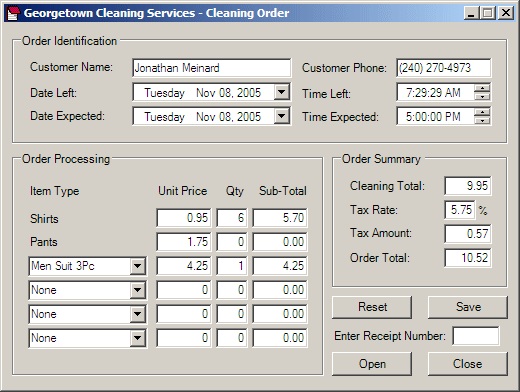Click the 'Unit Price' column header
Image resolution: width=520 pixels, height=392 pixels.
click(183, 191)
